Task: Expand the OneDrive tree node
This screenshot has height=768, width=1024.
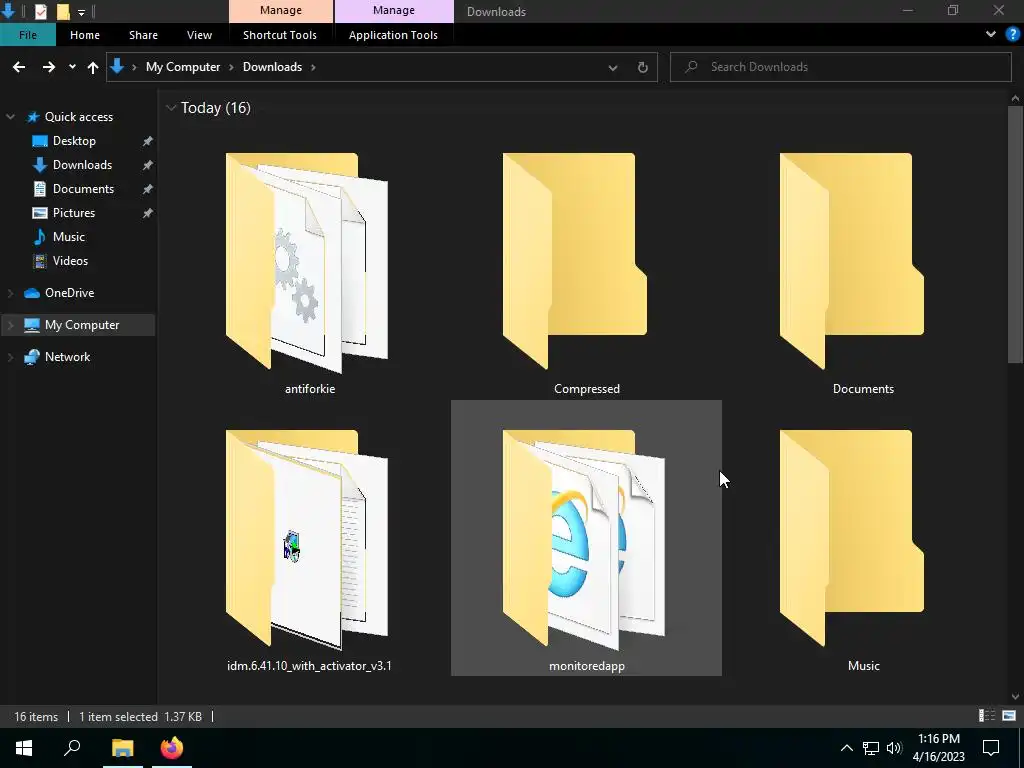Action: point(10,293)
